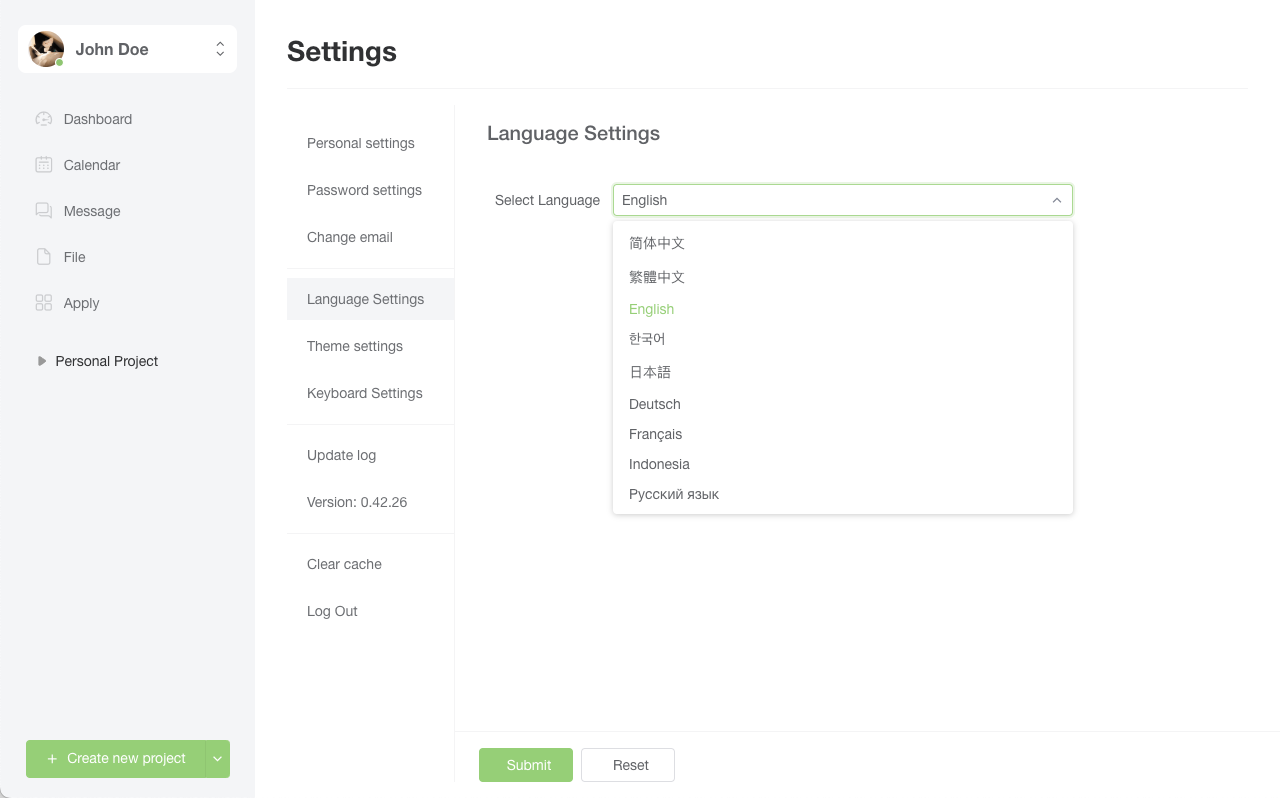Image resolution: width=1280 pixels, height=798 pixels.
Task: Submit the language settings form
Action: pyautogui.click(x=526, y=765)
